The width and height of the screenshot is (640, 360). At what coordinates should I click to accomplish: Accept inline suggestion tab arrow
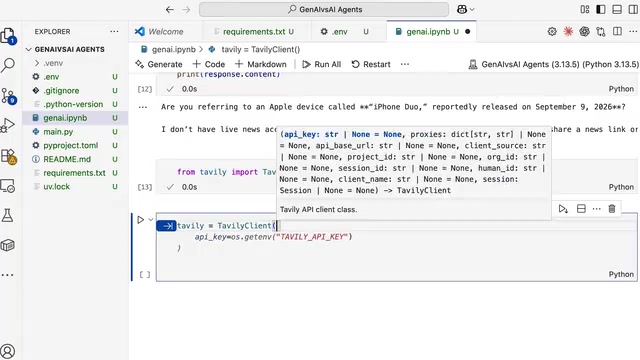(x=166, y=226)
